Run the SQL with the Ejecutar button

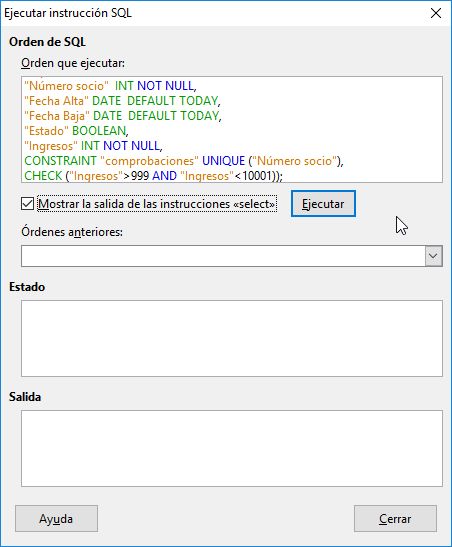tap(323, 204)
